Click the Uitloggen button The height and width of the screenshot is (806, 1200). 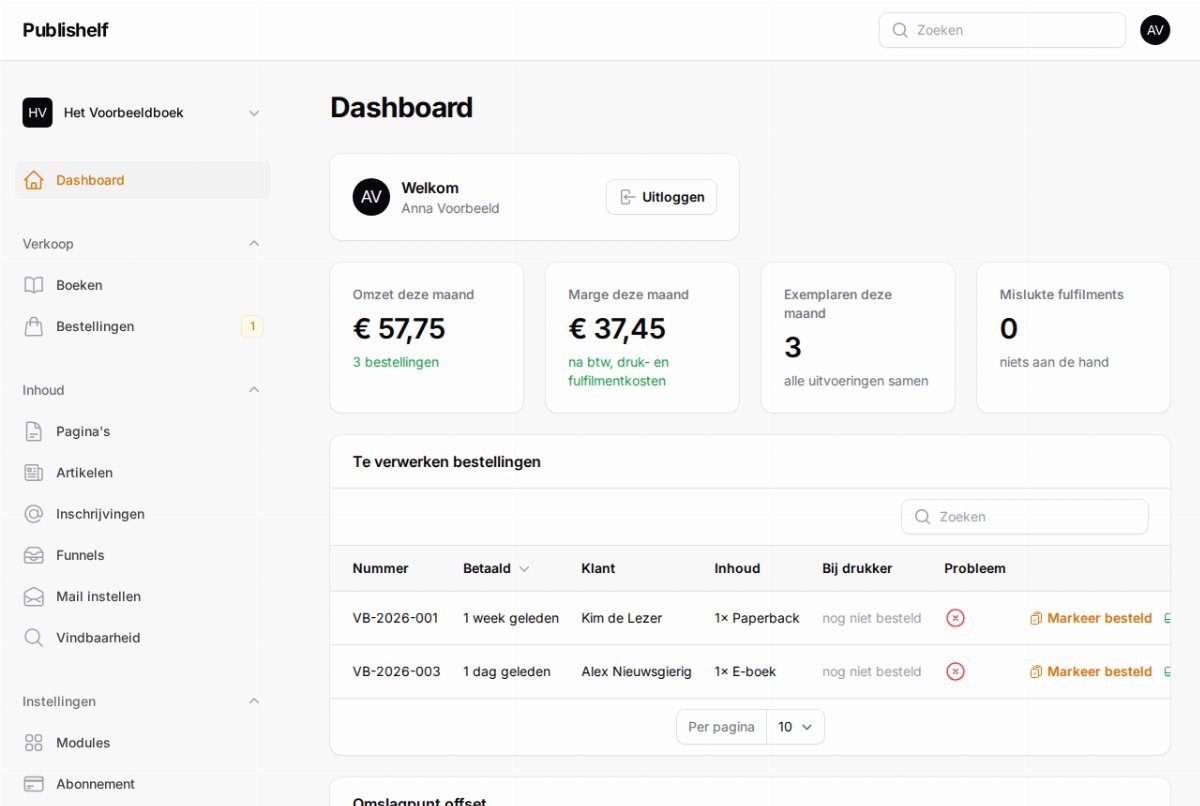click(x=661, y=197)
